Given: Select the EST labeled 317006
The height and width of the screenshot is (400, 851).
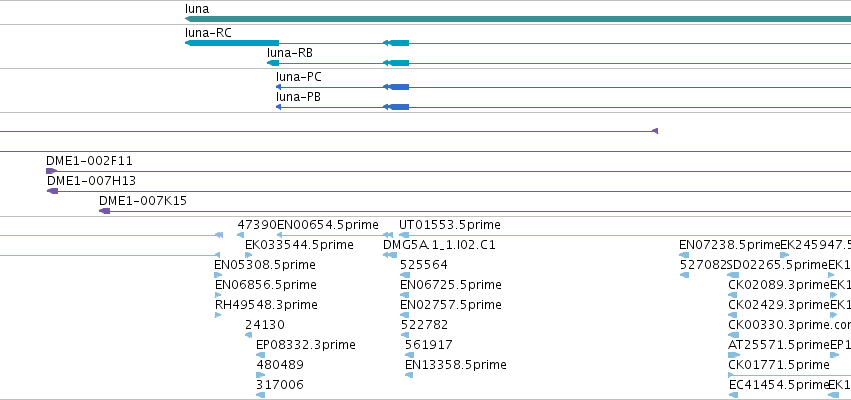Looking at the screenshot, I should pos(280,384).
